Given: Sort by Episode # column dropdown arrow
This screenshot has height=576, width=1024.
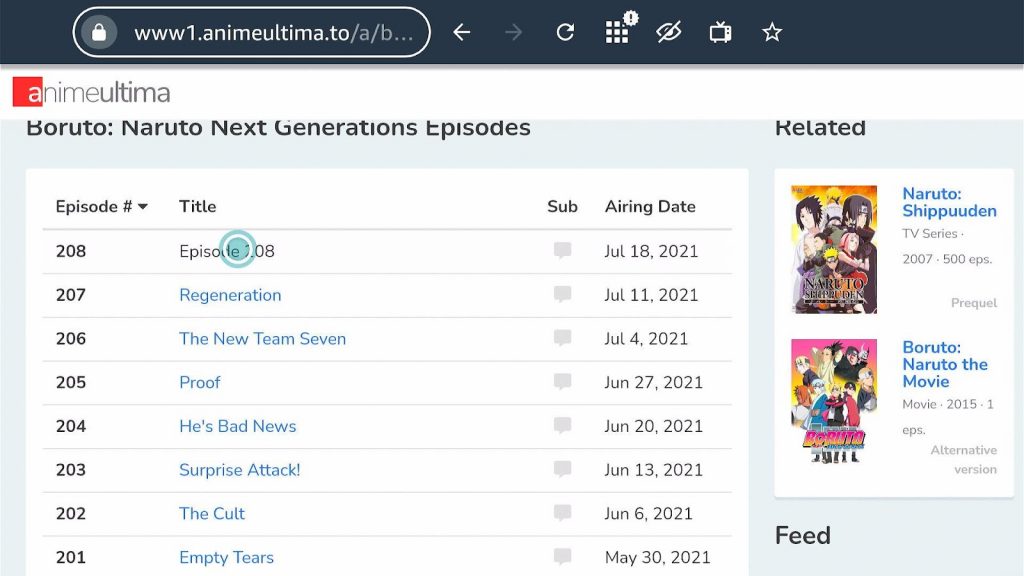Looking at the screenshot, I should click(143, 206).
